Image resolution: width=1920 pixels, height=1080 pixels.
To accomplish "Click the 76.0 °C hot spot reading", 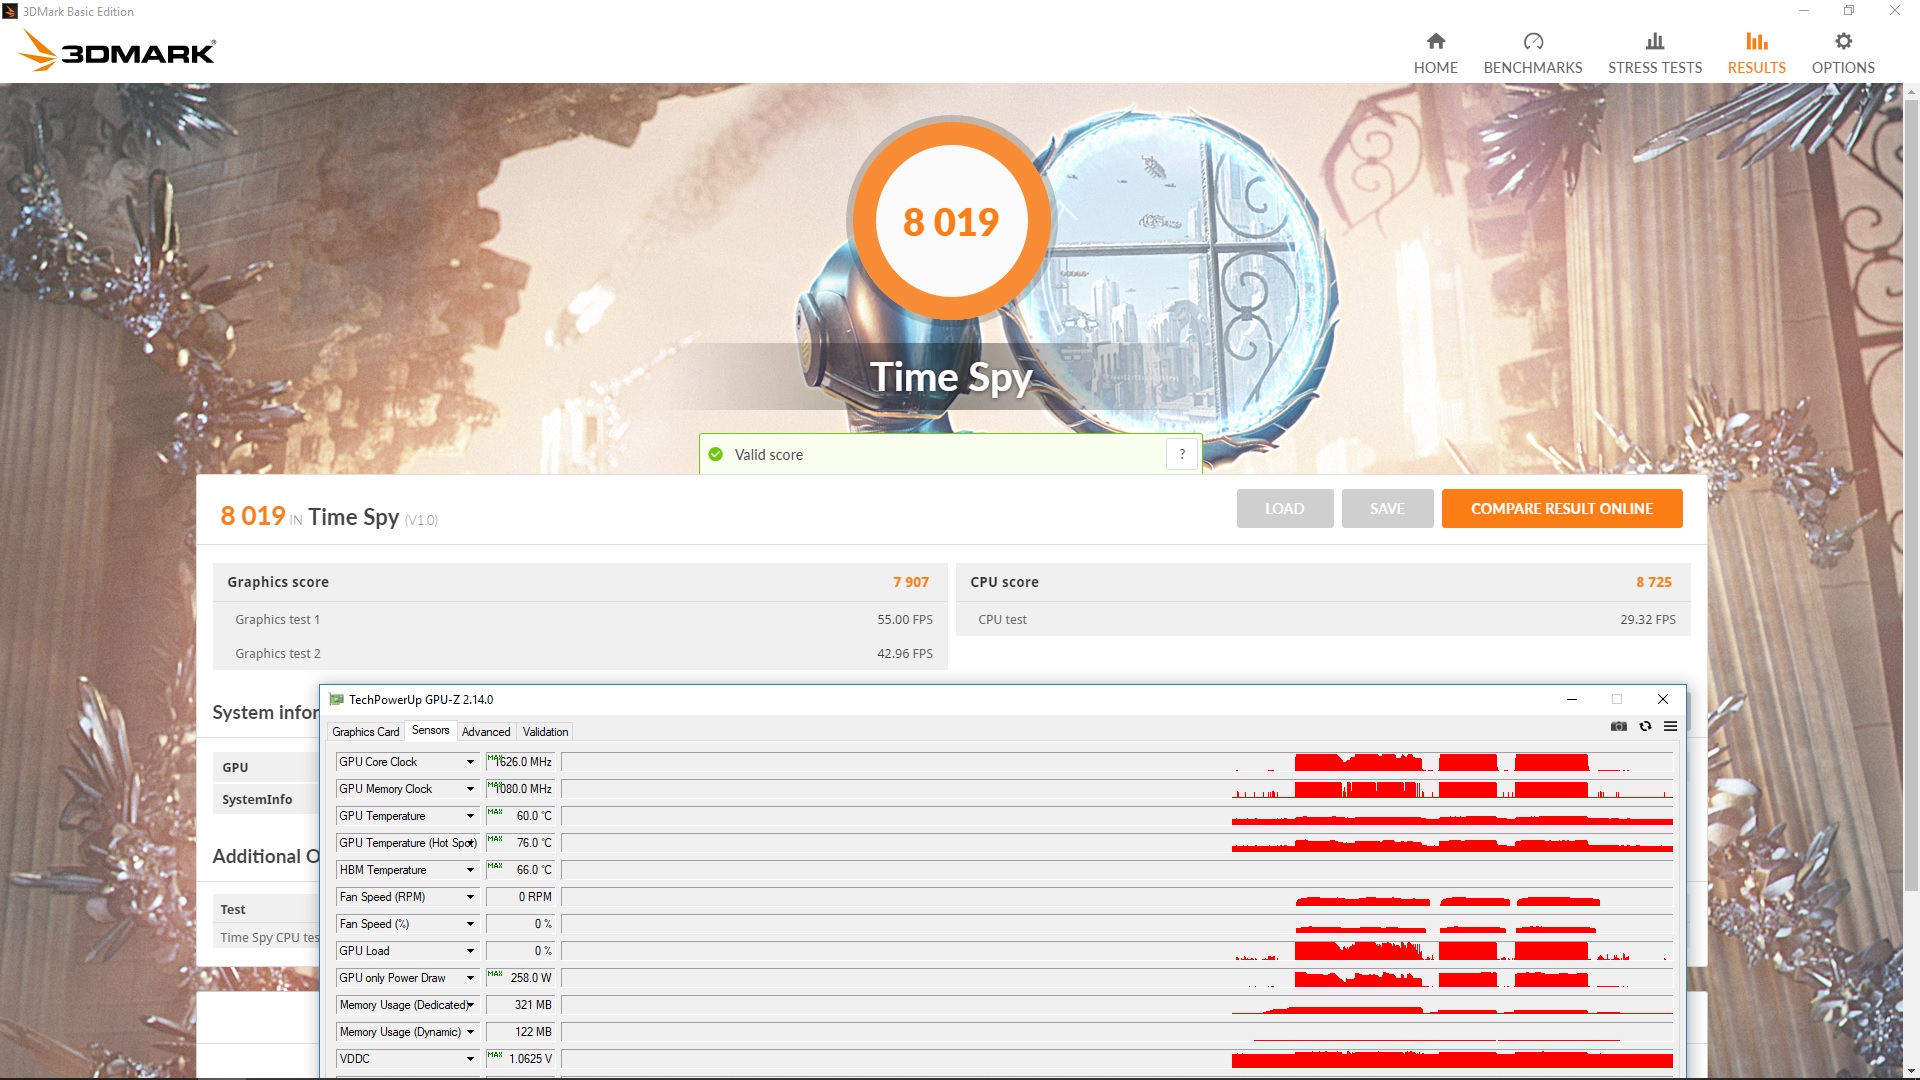I will click(x=520, y=843).
